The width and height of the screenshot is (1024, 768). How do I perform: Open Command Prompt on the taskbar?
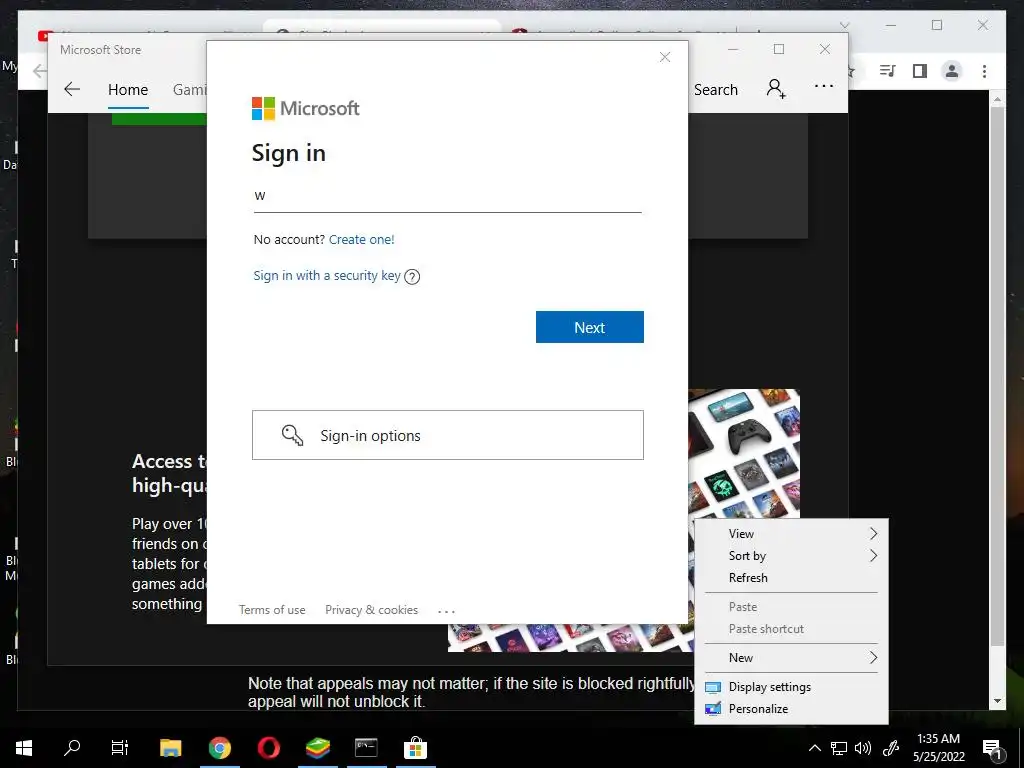[x=366, y=748]
